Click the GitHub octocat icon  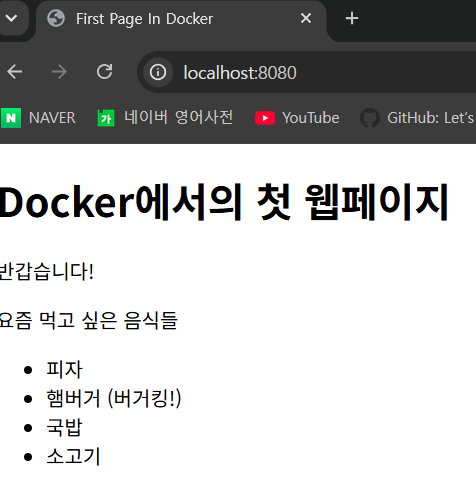point(370,118)
